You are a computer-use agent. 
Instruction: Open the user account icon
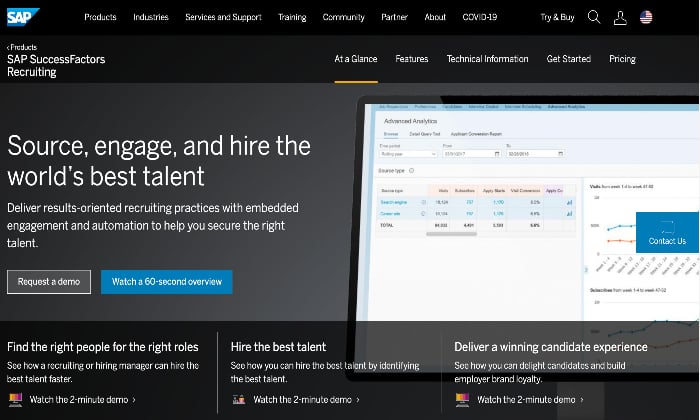620,18
